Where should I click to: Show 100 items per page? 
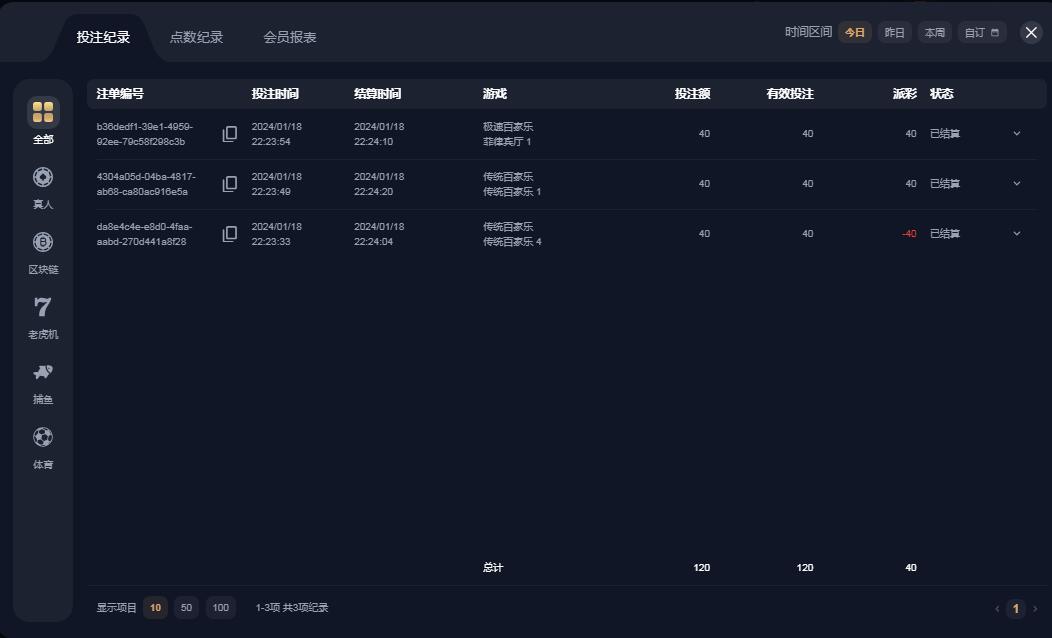[221, 608]
